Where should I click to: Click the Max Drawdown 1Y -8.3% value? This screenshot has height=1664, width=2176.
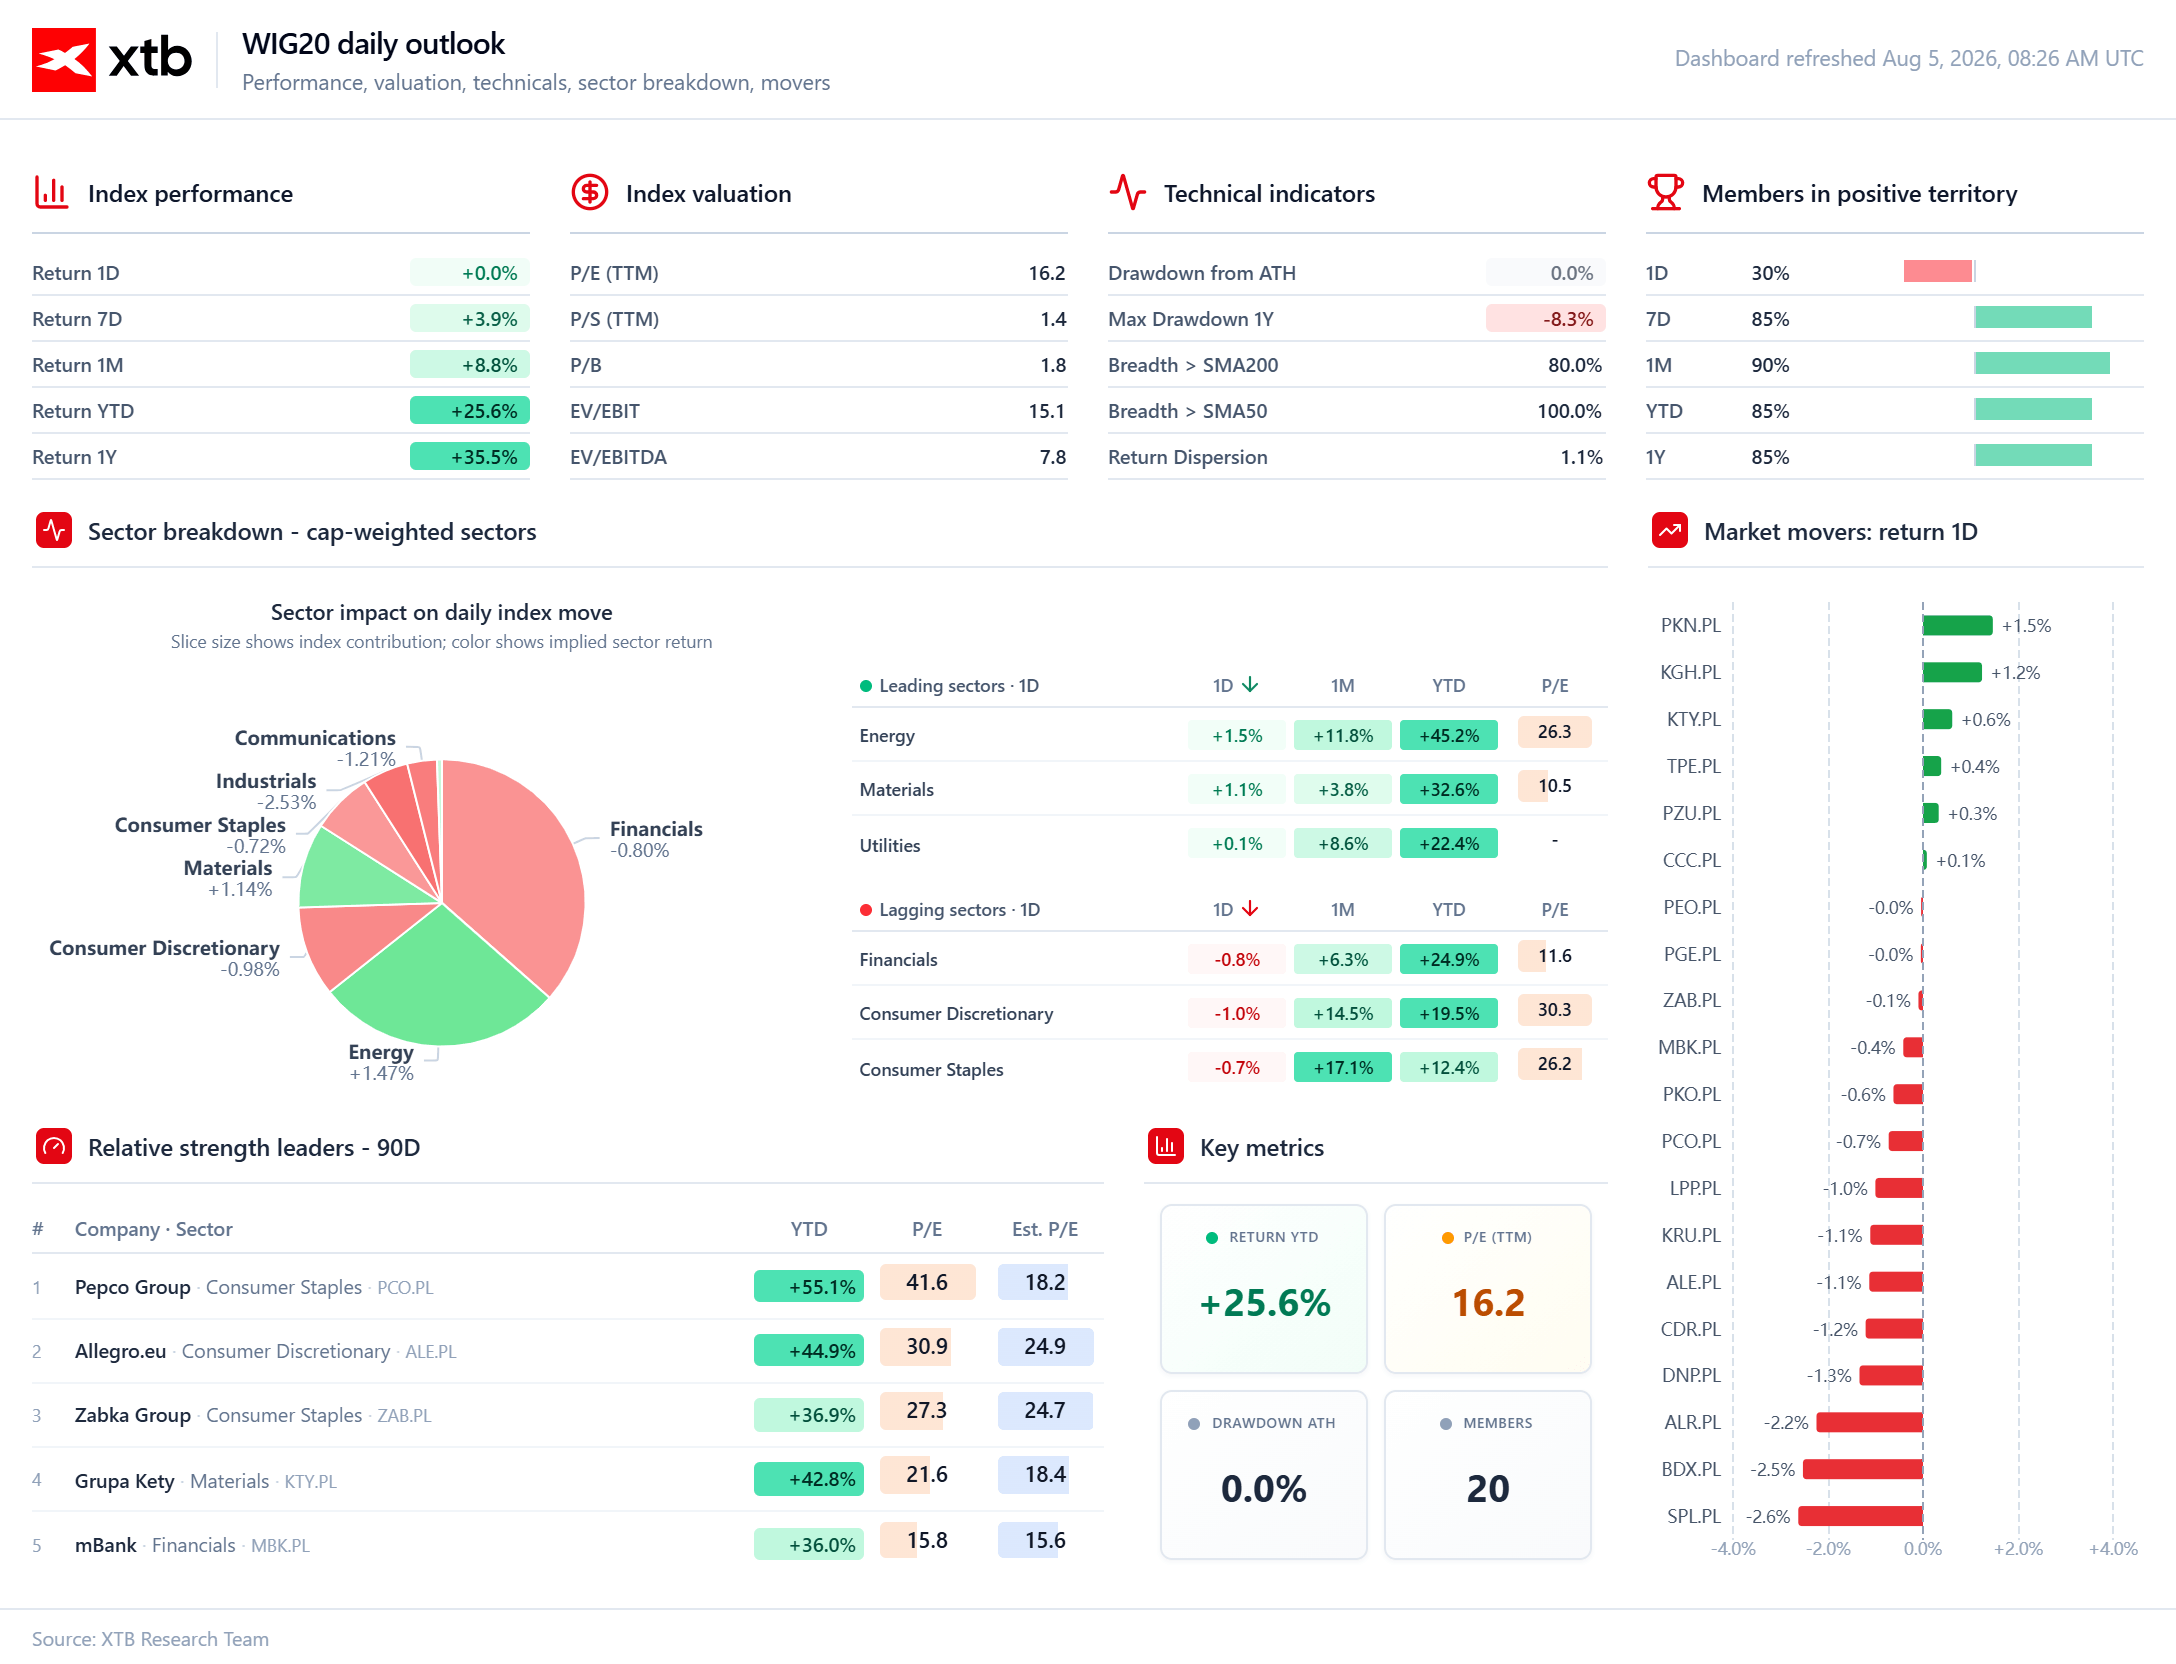pos(1546,319)
